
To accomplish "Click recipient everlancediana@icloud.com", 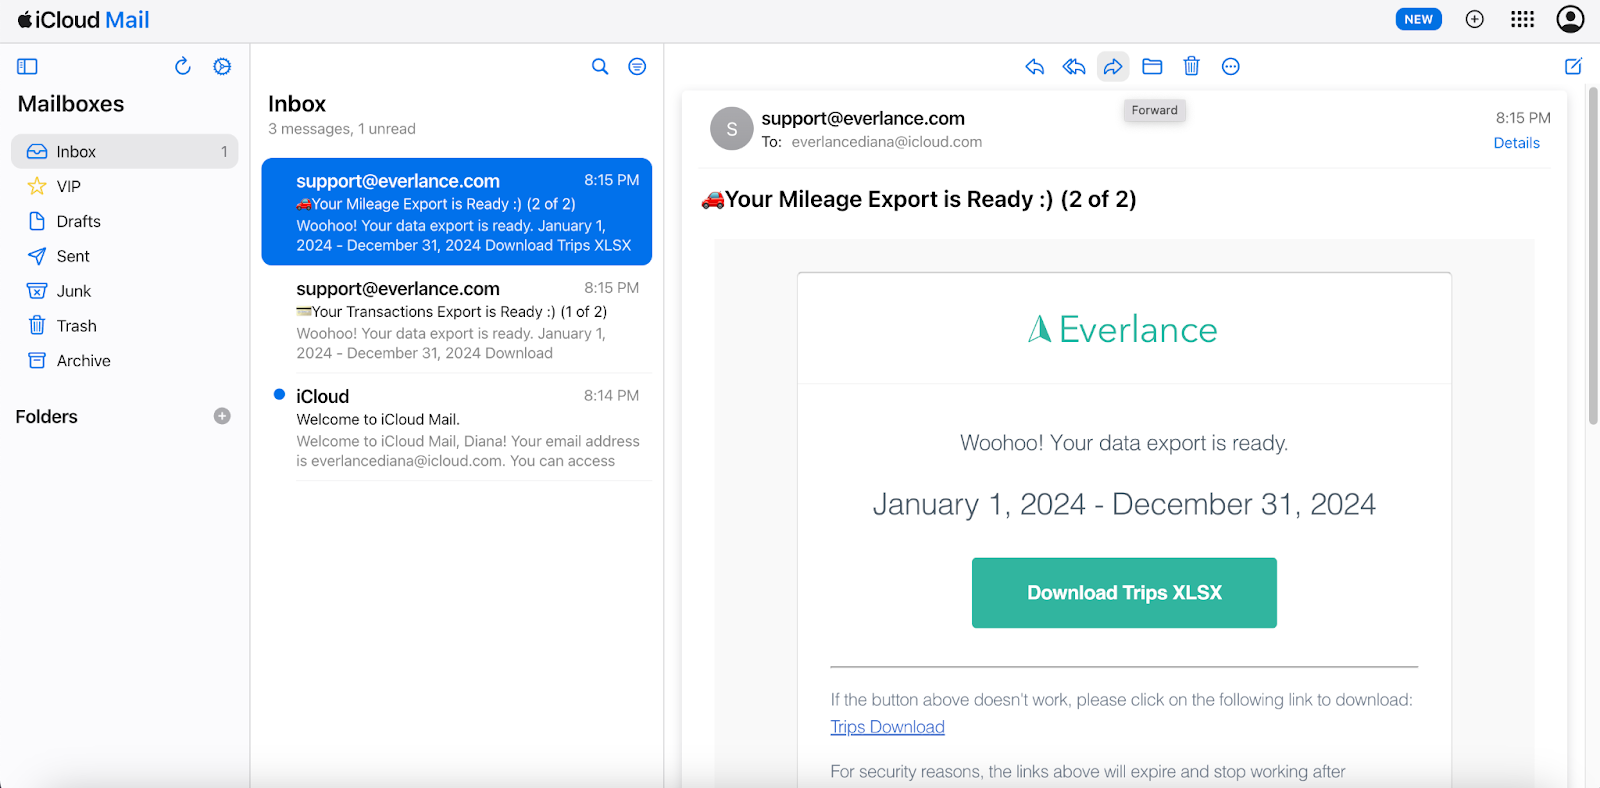I will point(887,142).
